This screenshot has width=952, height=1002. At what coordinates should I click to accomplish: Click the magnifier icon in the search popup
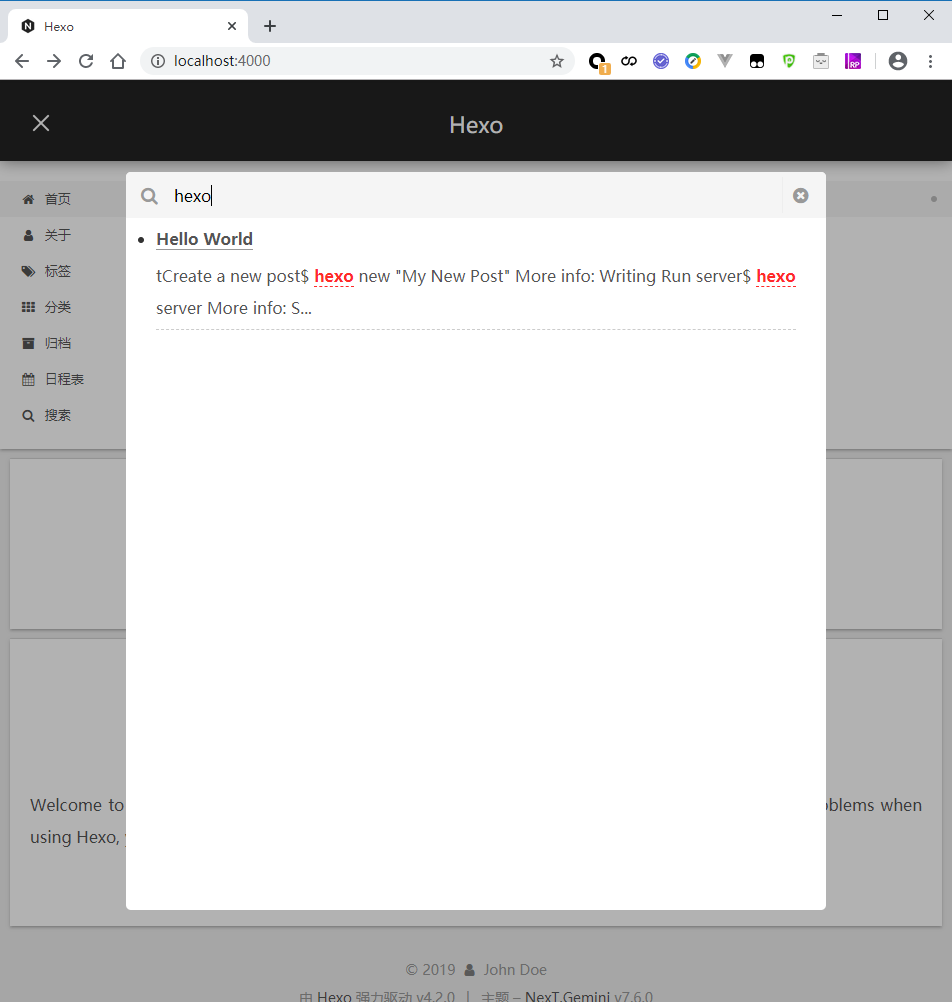149,196
